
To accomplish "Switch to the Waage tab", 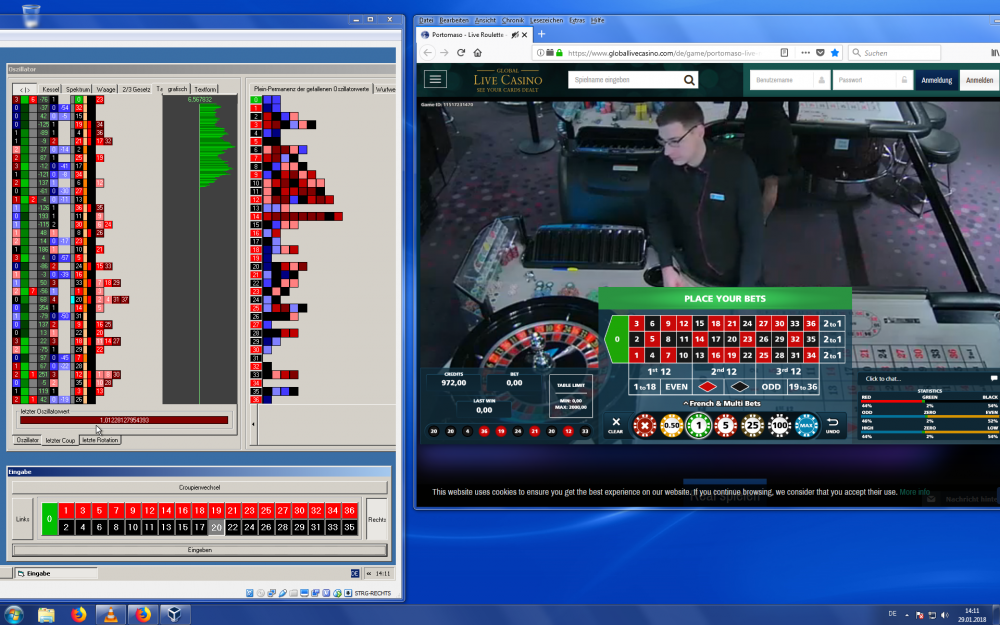I will [x=106, y=89].
